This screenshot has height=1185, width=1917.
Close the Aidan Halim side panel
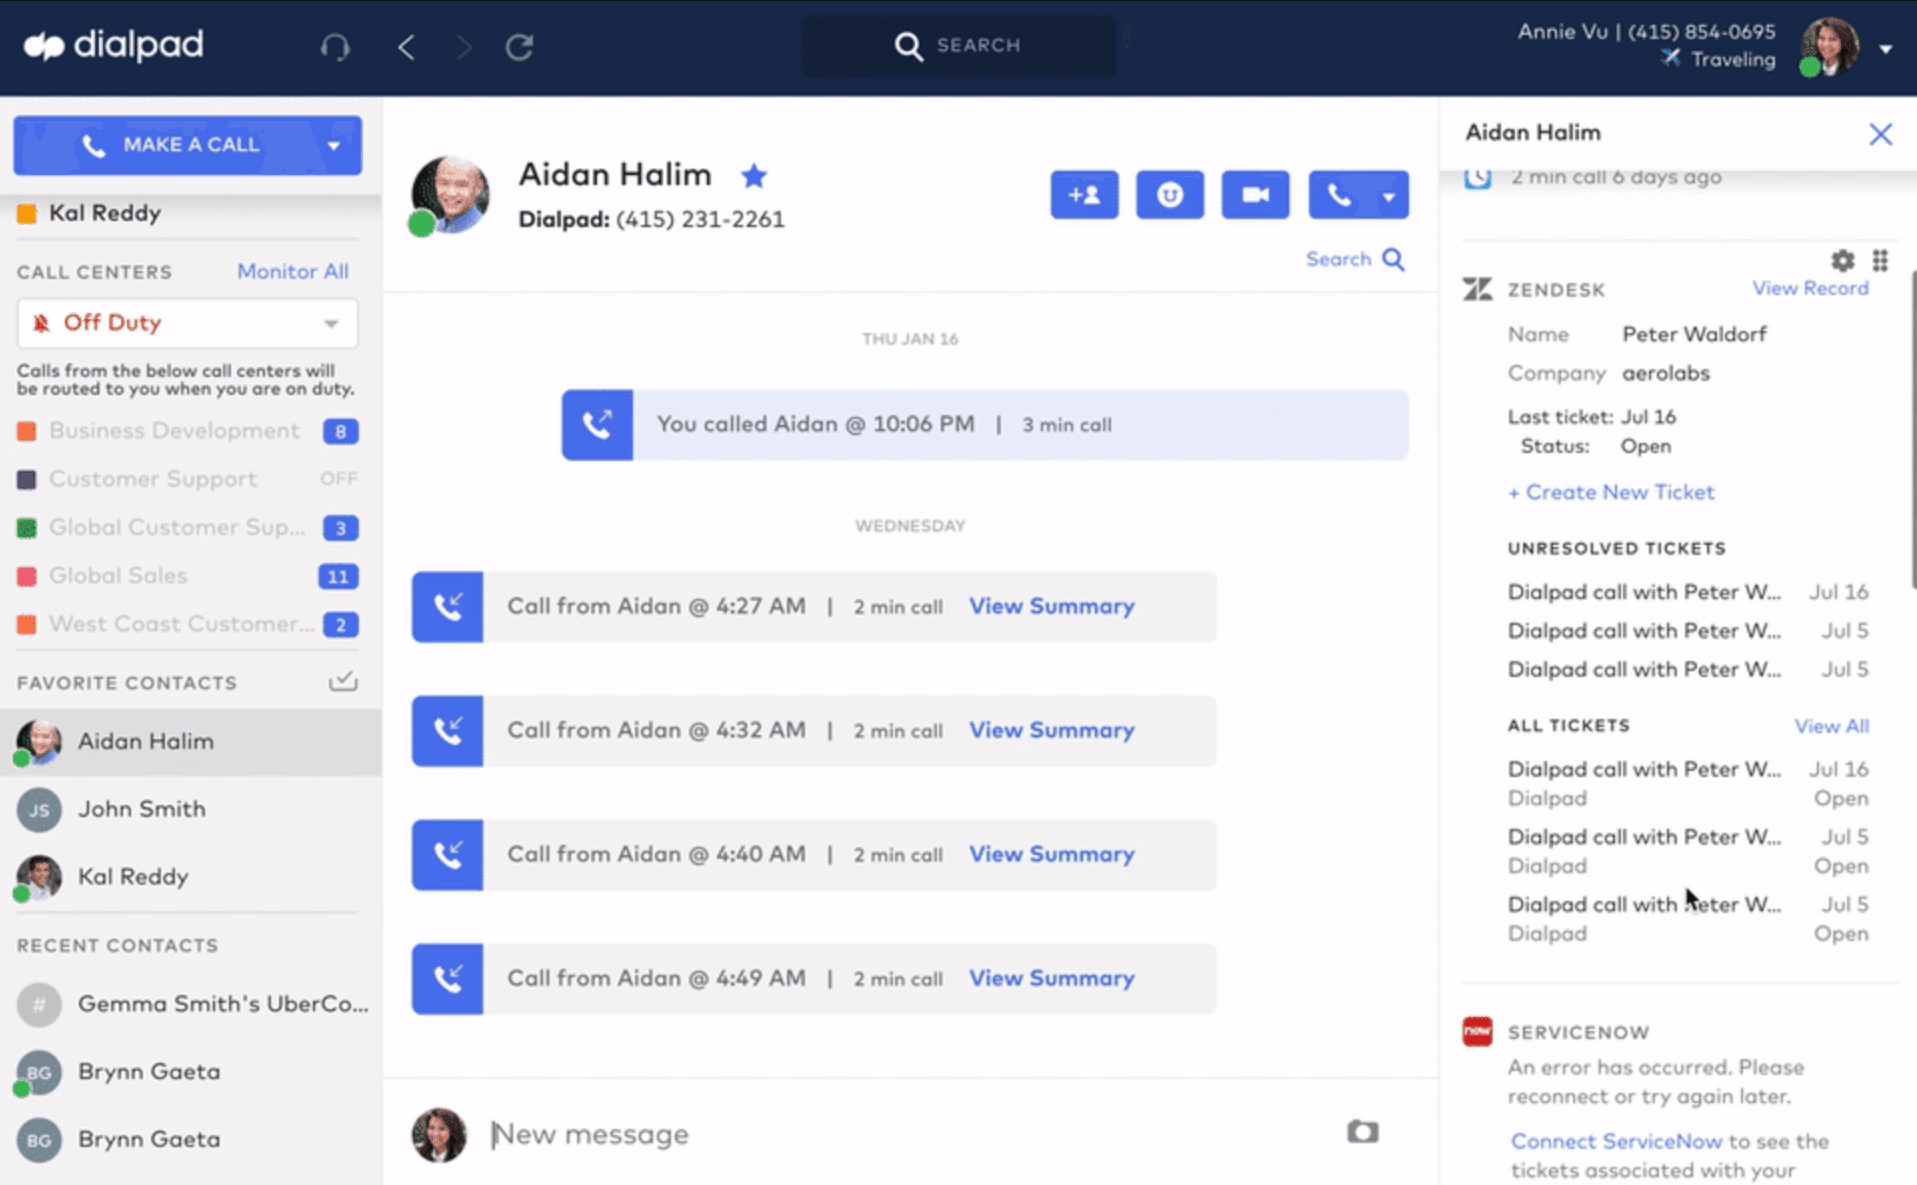click(1880, 134)
